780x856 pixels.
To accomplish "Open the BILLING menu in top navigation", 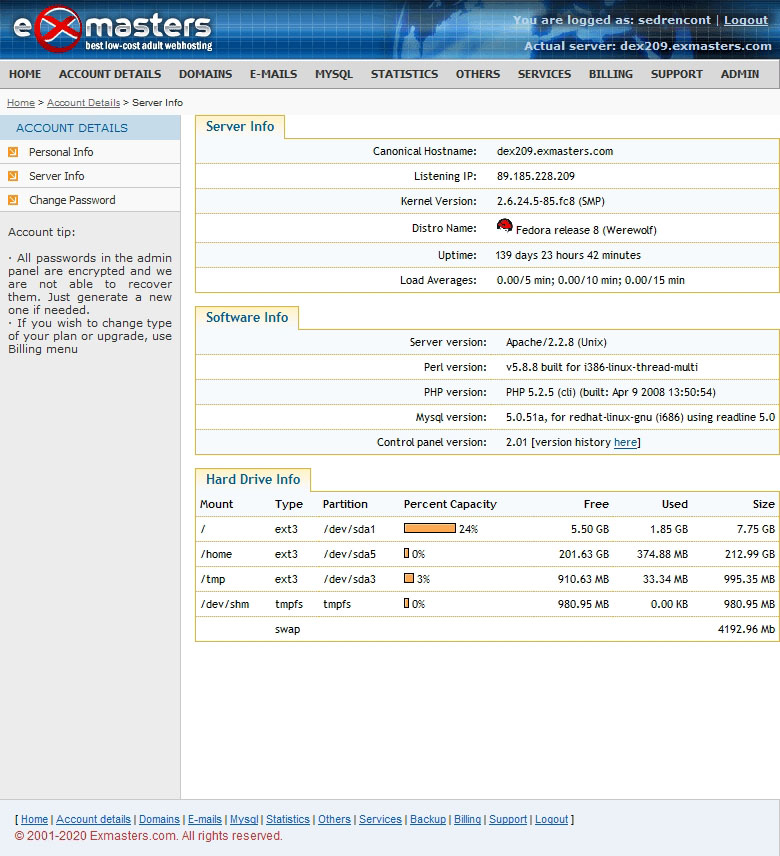I will click(x=610, y=74).
